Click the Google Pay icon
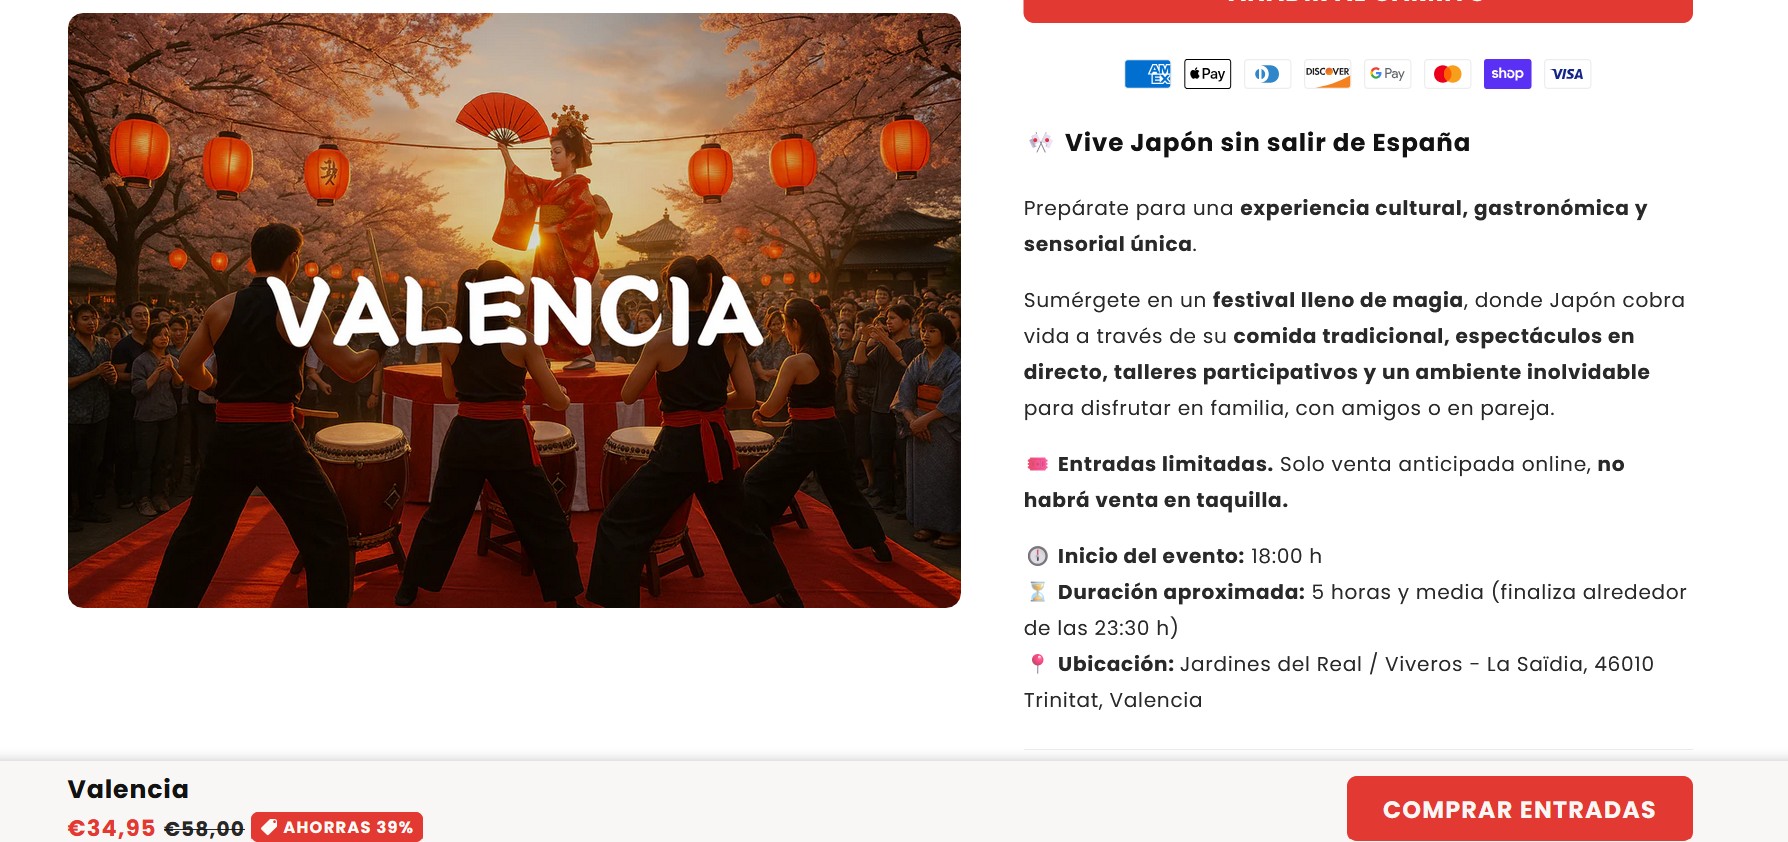The height and width of the screenshot is (842, 1788). click(x=1387, y=74)
